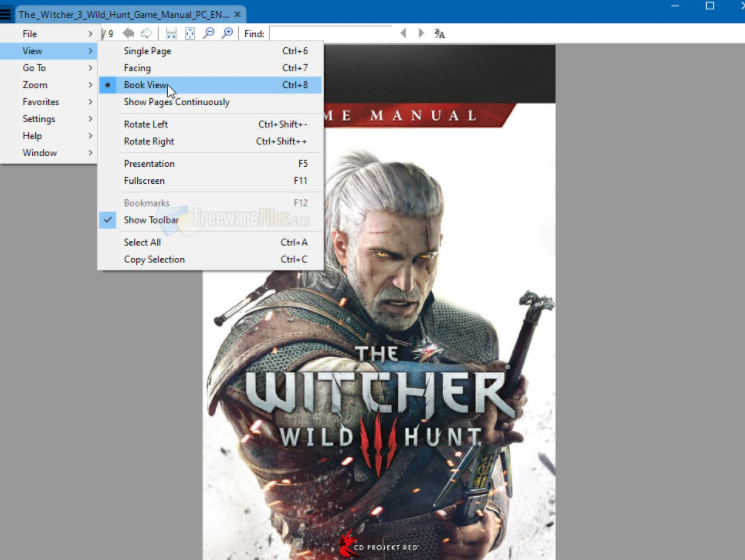Click Select All menu entry
745x560 pixels.
(210, 243)
